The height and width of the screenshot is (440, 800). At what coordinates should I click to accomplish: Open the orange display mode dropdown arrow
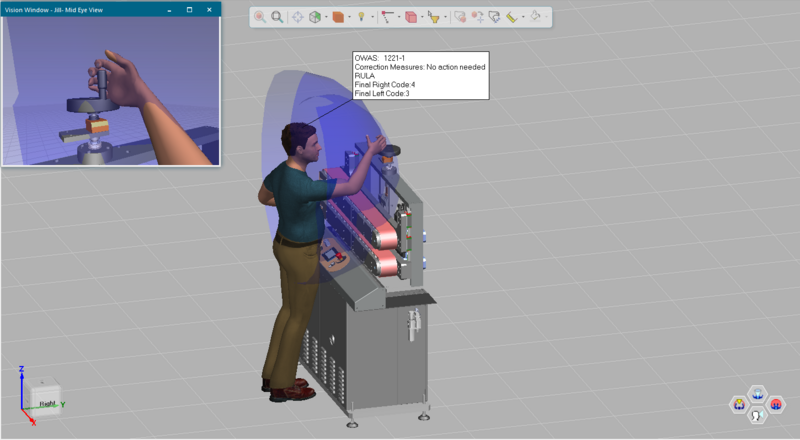[349, 17]
